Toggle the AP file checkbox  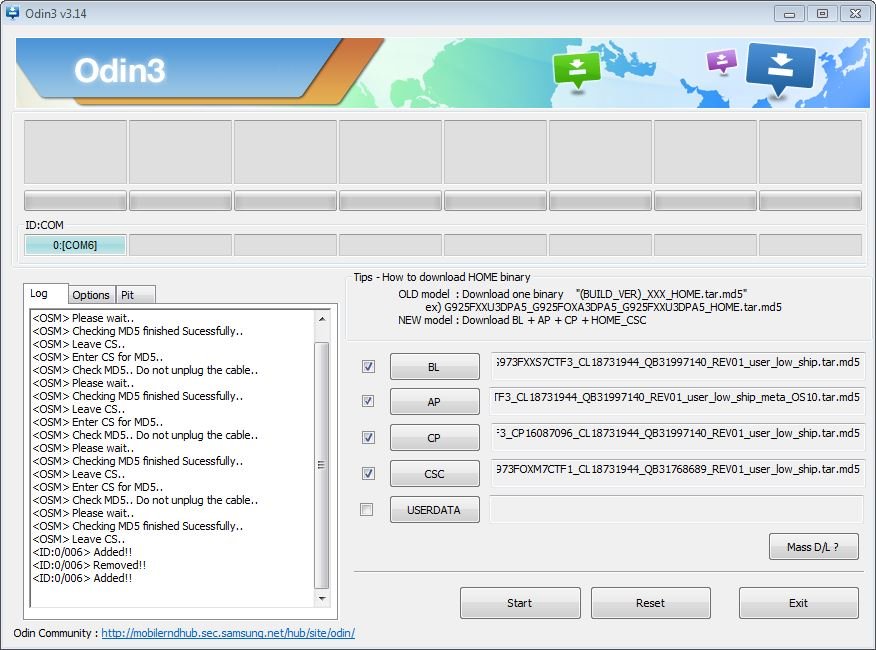pos(368,401)
